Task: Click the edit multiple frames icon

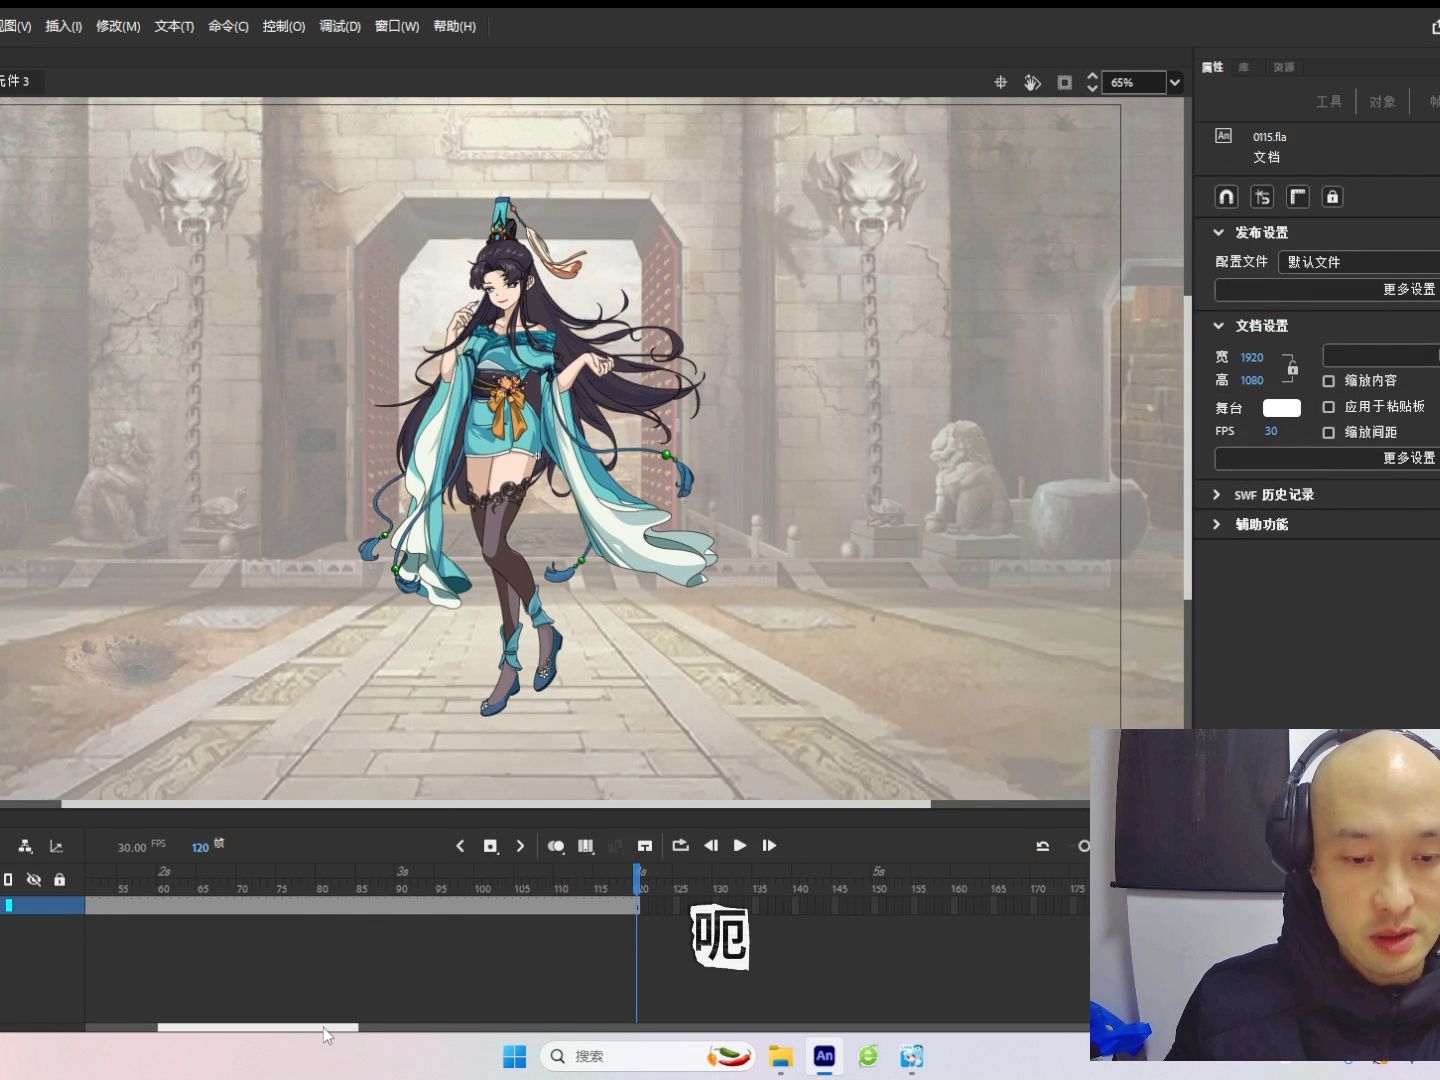Action: (x=586, y=846)
